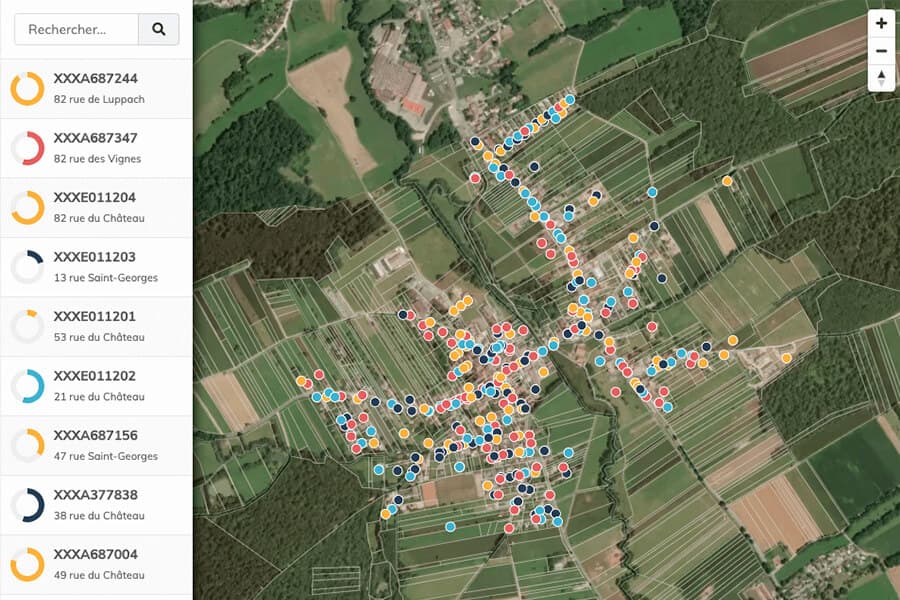Click the zoom in button on the map
Viewport: 900px width, 600px height.
click(881, 22)
